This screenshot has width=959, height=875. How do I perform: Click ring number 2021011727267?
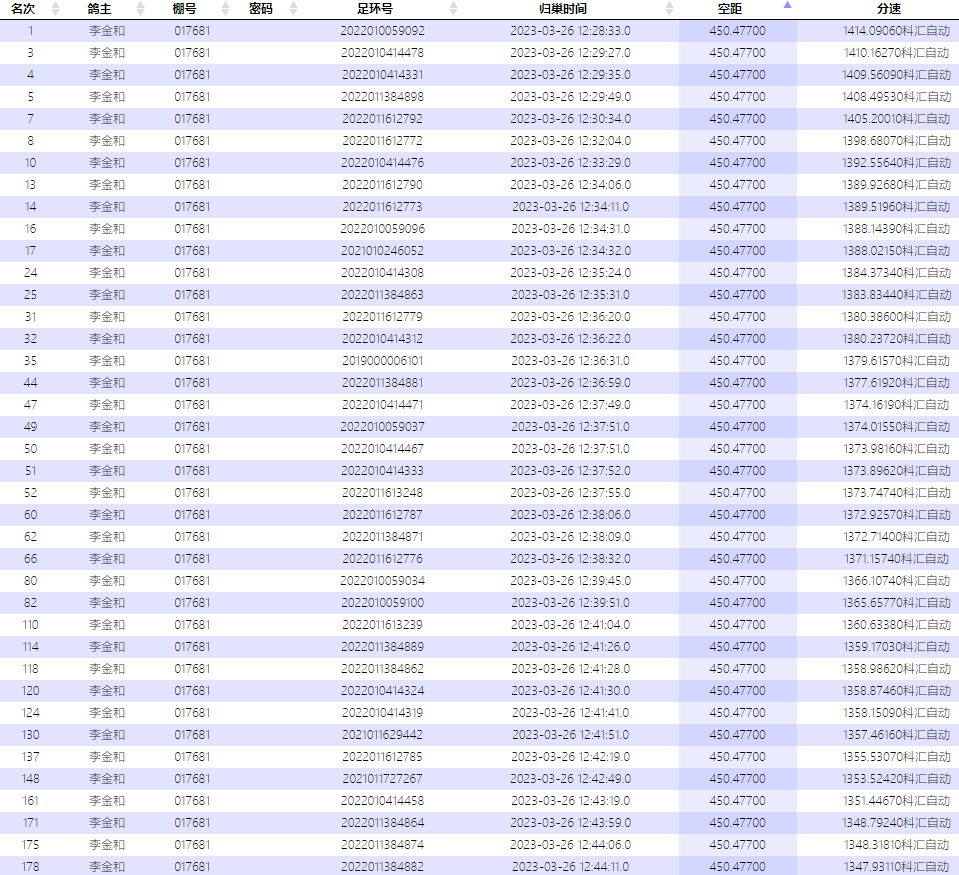[382, 779]
